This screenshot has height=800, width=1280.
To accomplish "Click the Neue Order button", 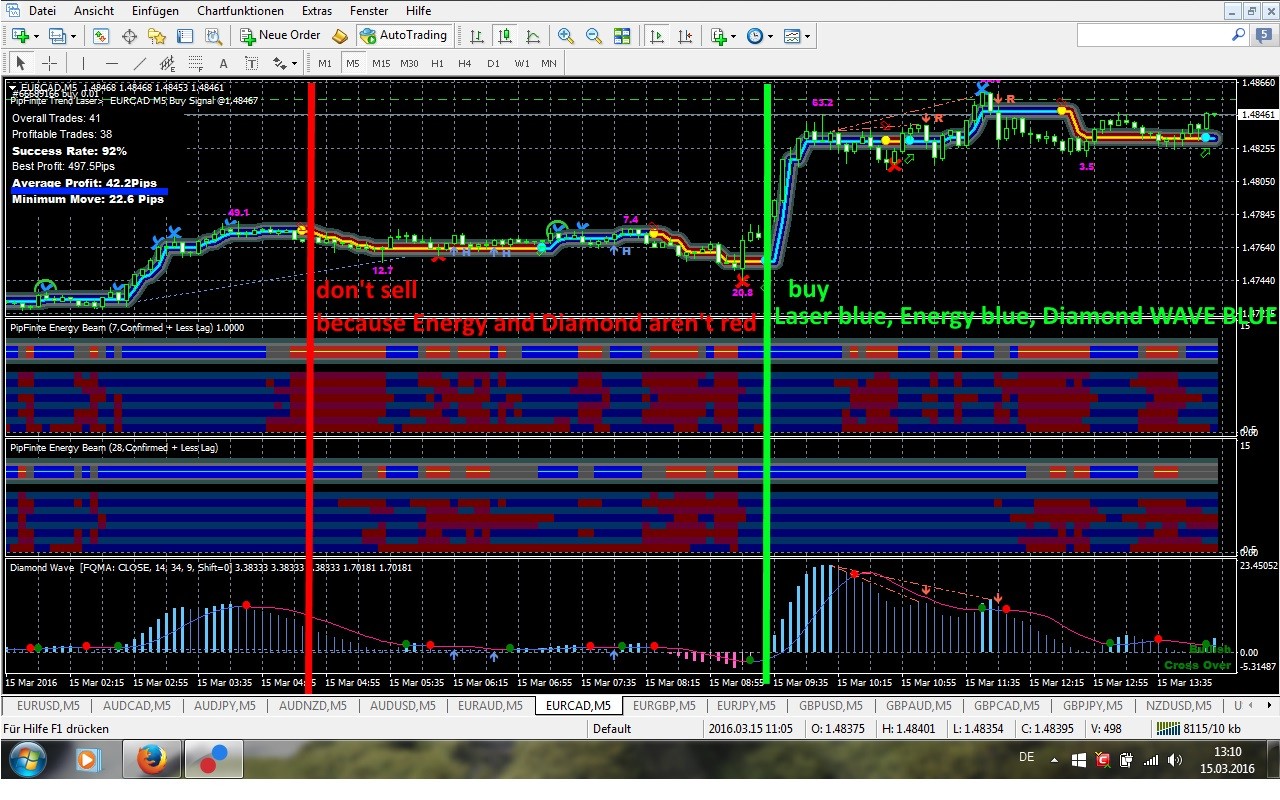I will tap(281, 36).
